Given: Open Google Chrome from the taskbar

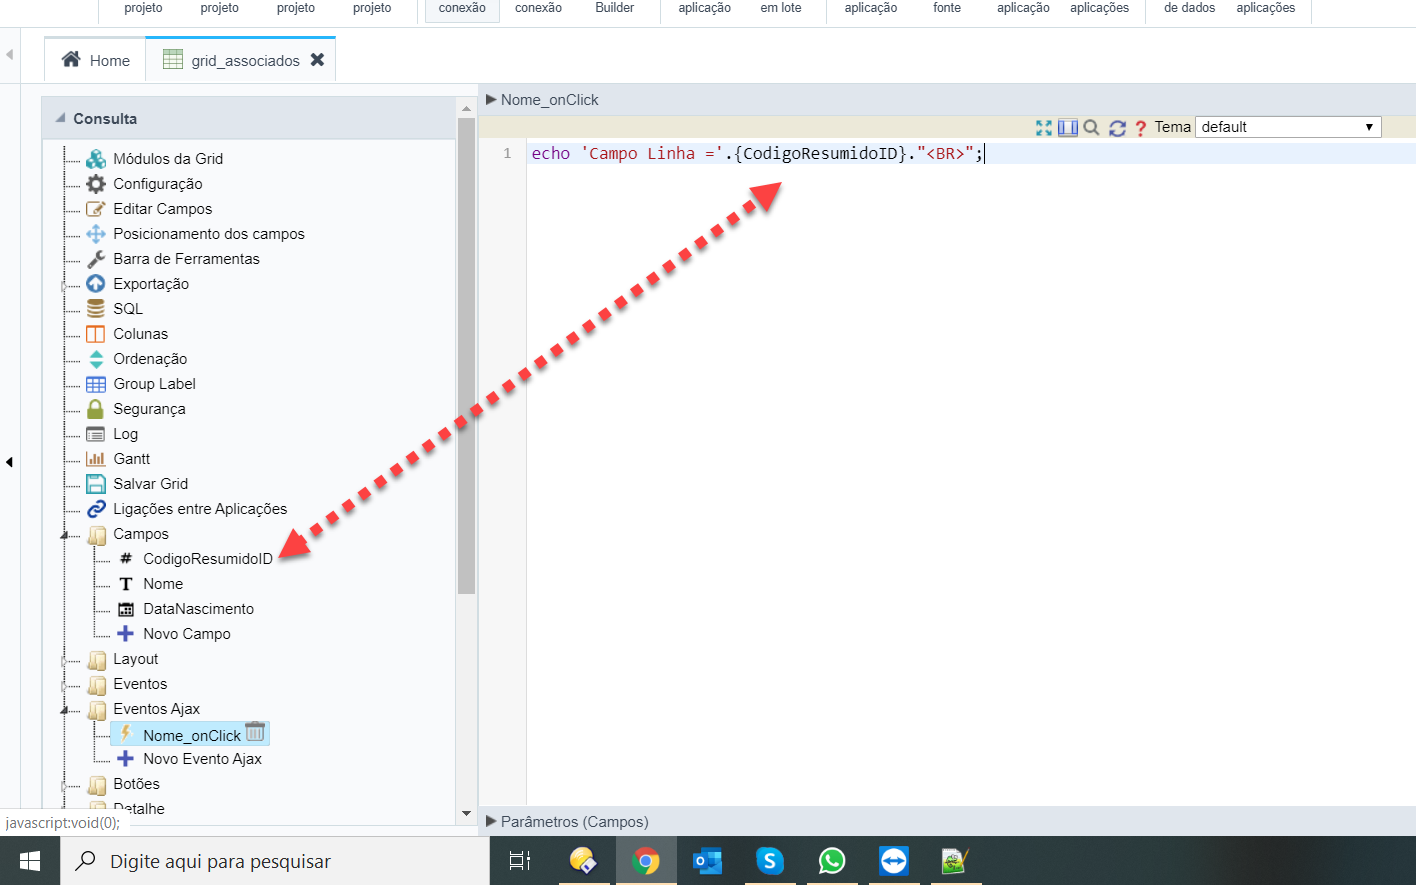Looking at the screenshot, I should click(646, 861).
